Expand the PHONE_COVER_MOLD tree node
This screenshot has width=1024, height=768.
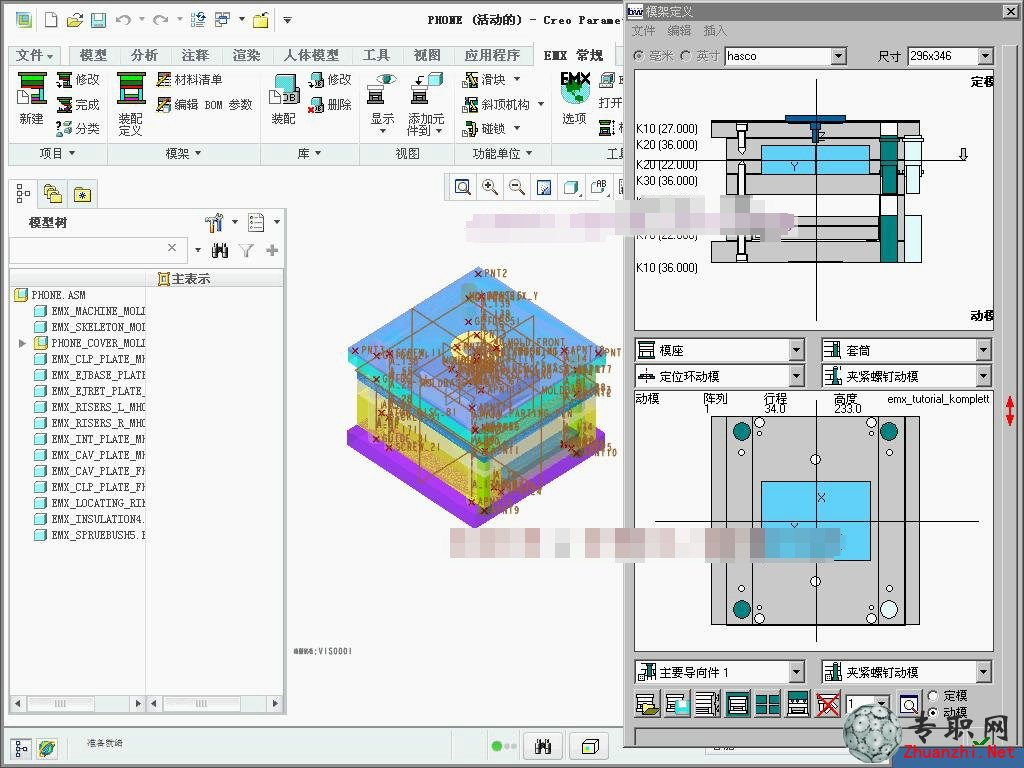pyautogui.click(x=22, y=343)
